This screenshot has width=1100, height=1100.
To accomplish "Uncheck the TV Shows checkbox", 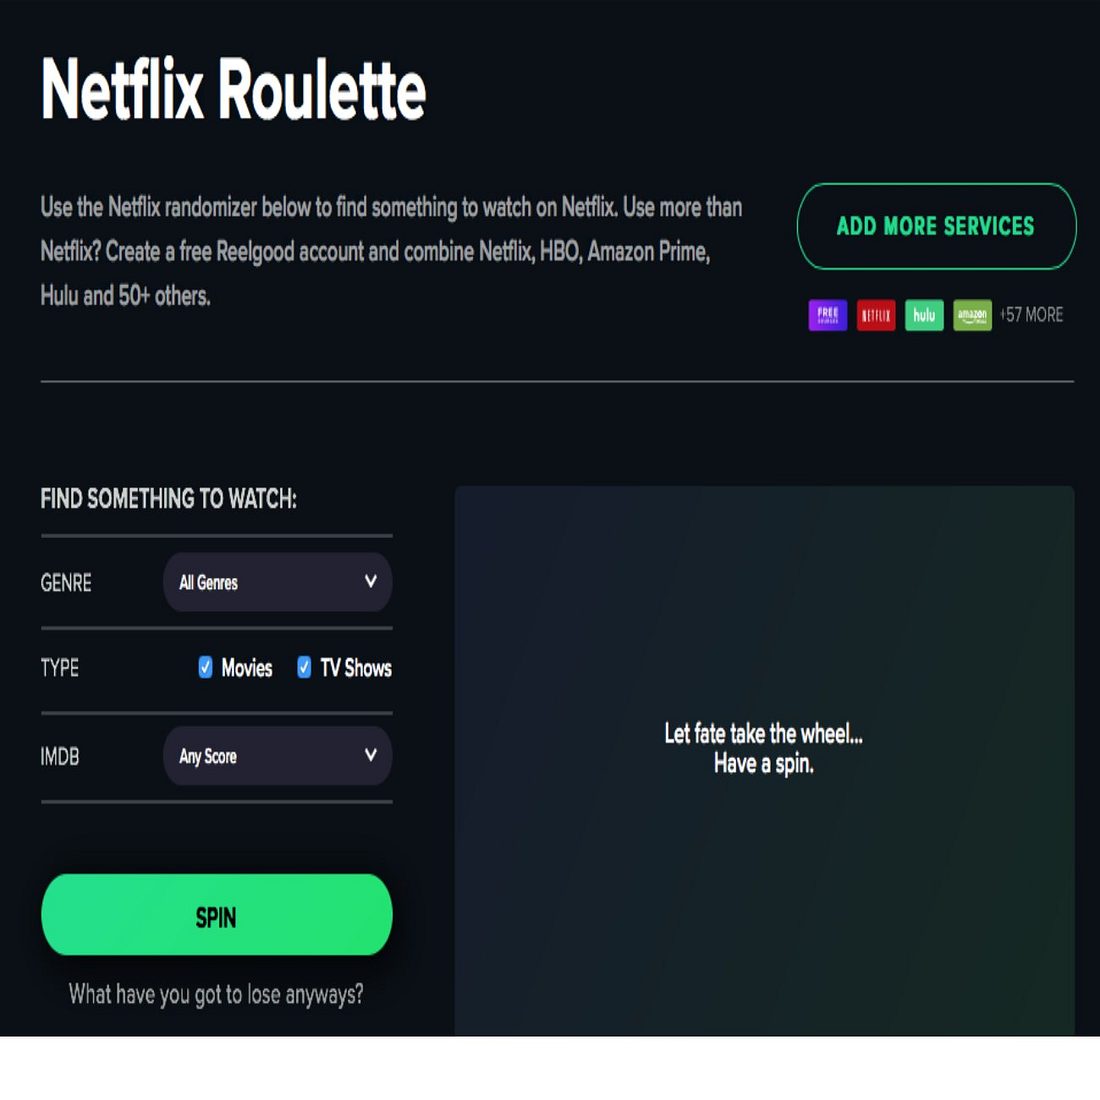I will coord(304,667).
